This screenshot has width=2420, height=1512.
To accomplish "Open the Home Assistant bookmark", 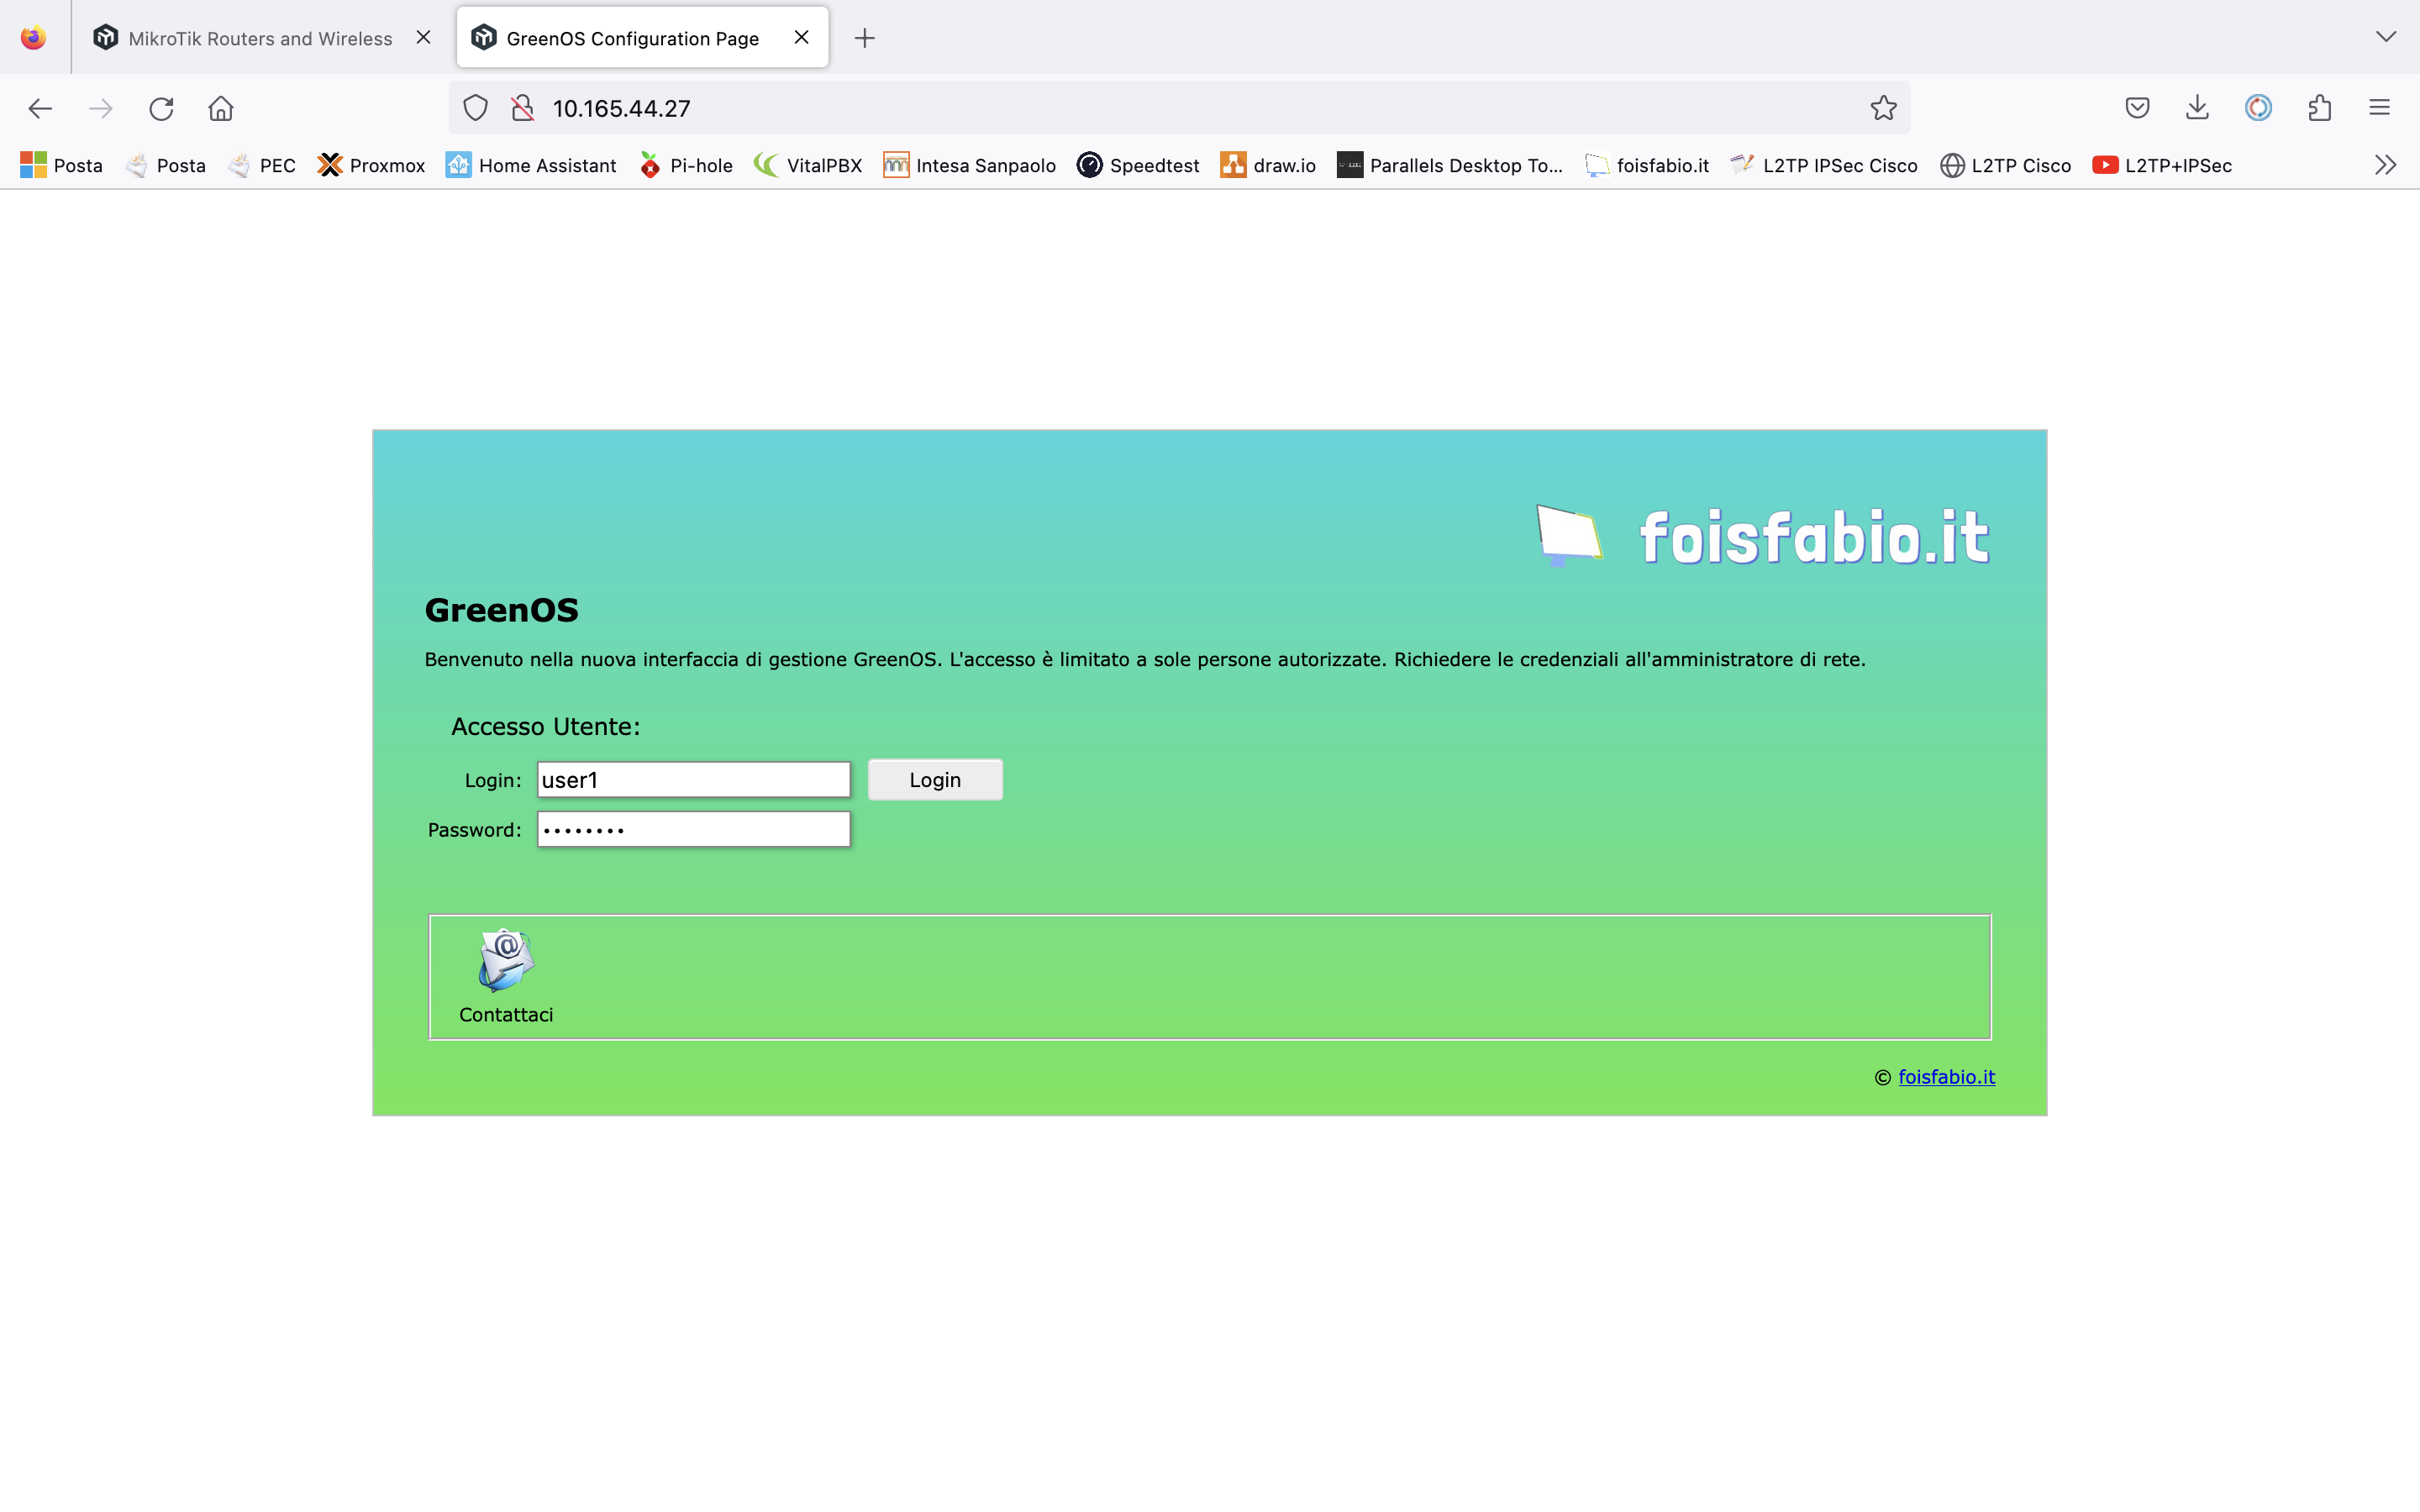I will pos(533,165).
